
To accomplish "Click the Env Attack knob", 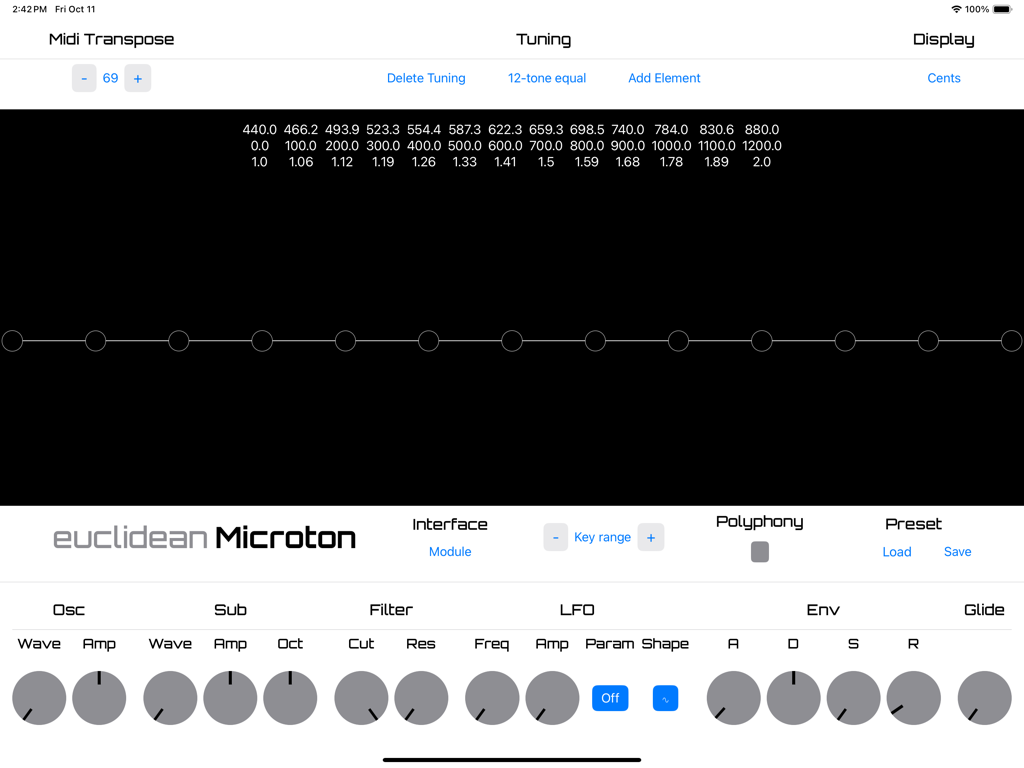I will tap(733, 698).
